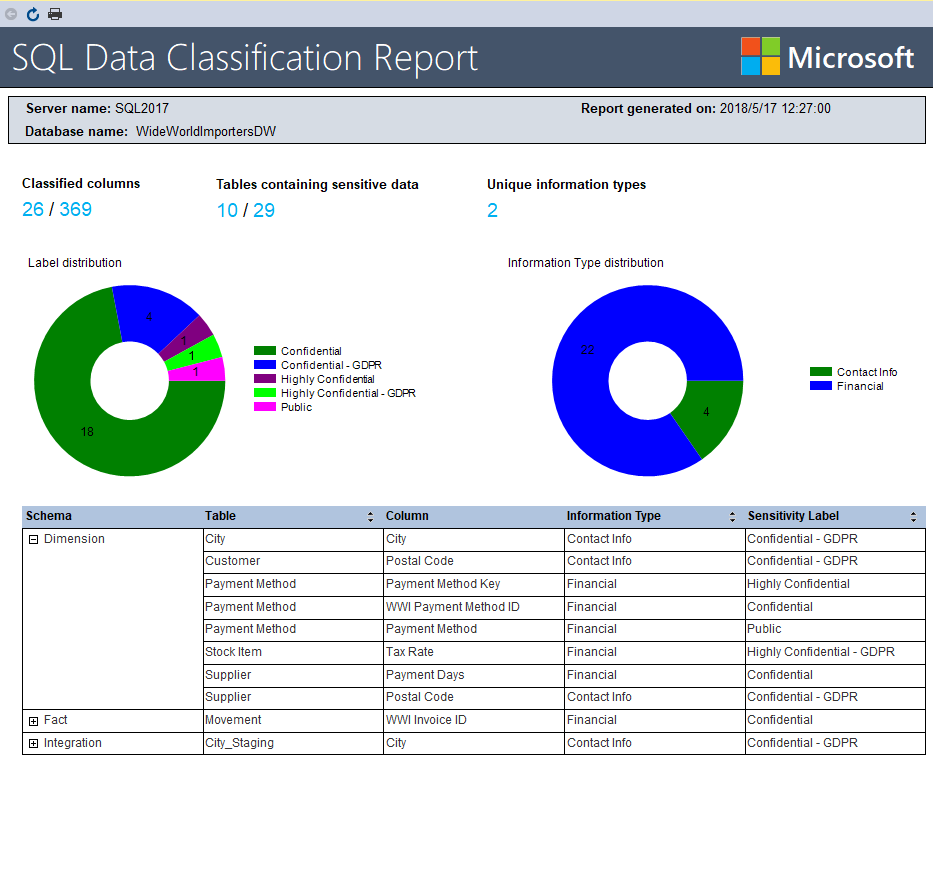This screenshot has height=874, width=933.
Task: Click the 26 classified columns count
Action: (x=33, y=209)
